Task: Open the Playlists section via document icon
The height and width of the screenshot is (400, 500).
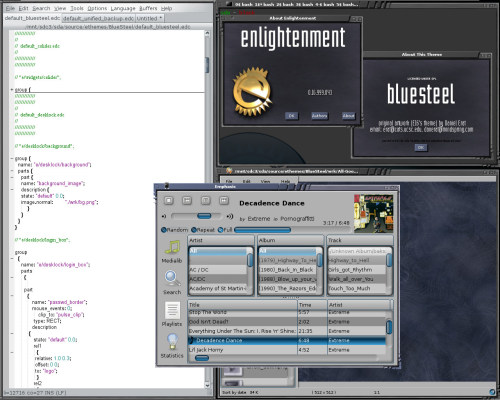Action: (x=172, y=310)
